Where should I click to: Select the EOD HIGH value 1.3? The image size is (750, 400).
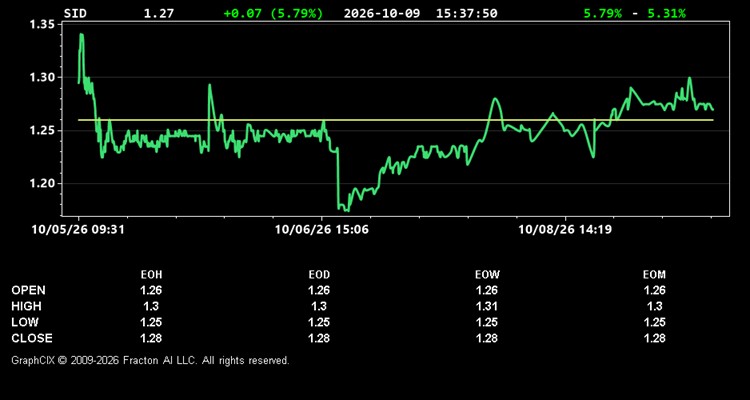tap(319, 306)
